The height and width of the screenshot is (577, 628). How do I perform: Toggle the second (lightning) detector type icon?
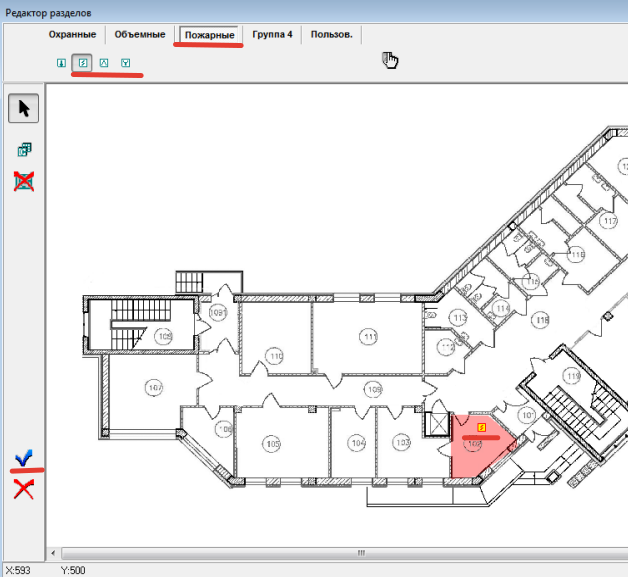coord(83,63)
